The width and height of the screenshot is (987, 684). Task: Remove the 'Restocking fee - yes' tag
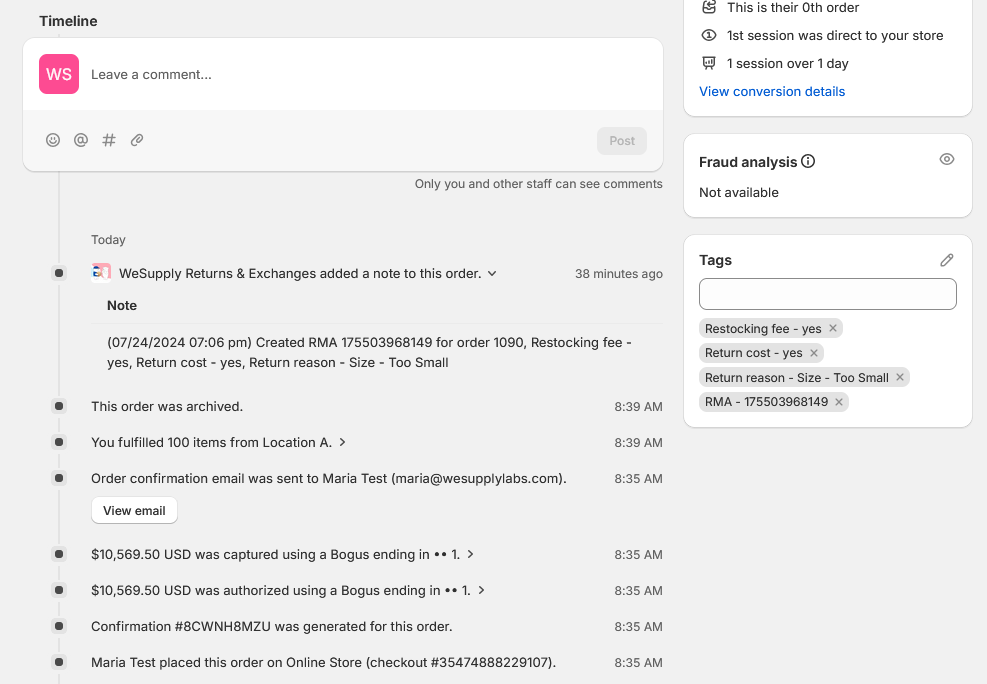click(833, 328)
